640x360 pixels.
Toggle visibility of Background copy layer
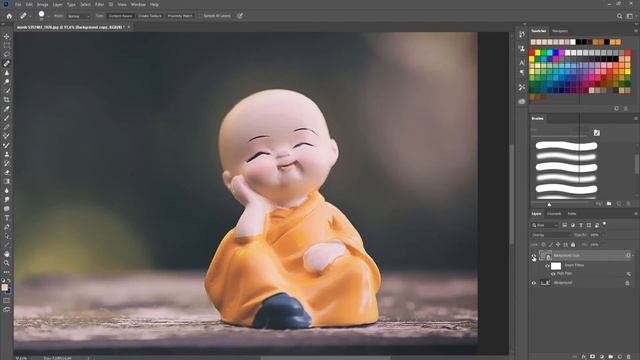(533, 256)
